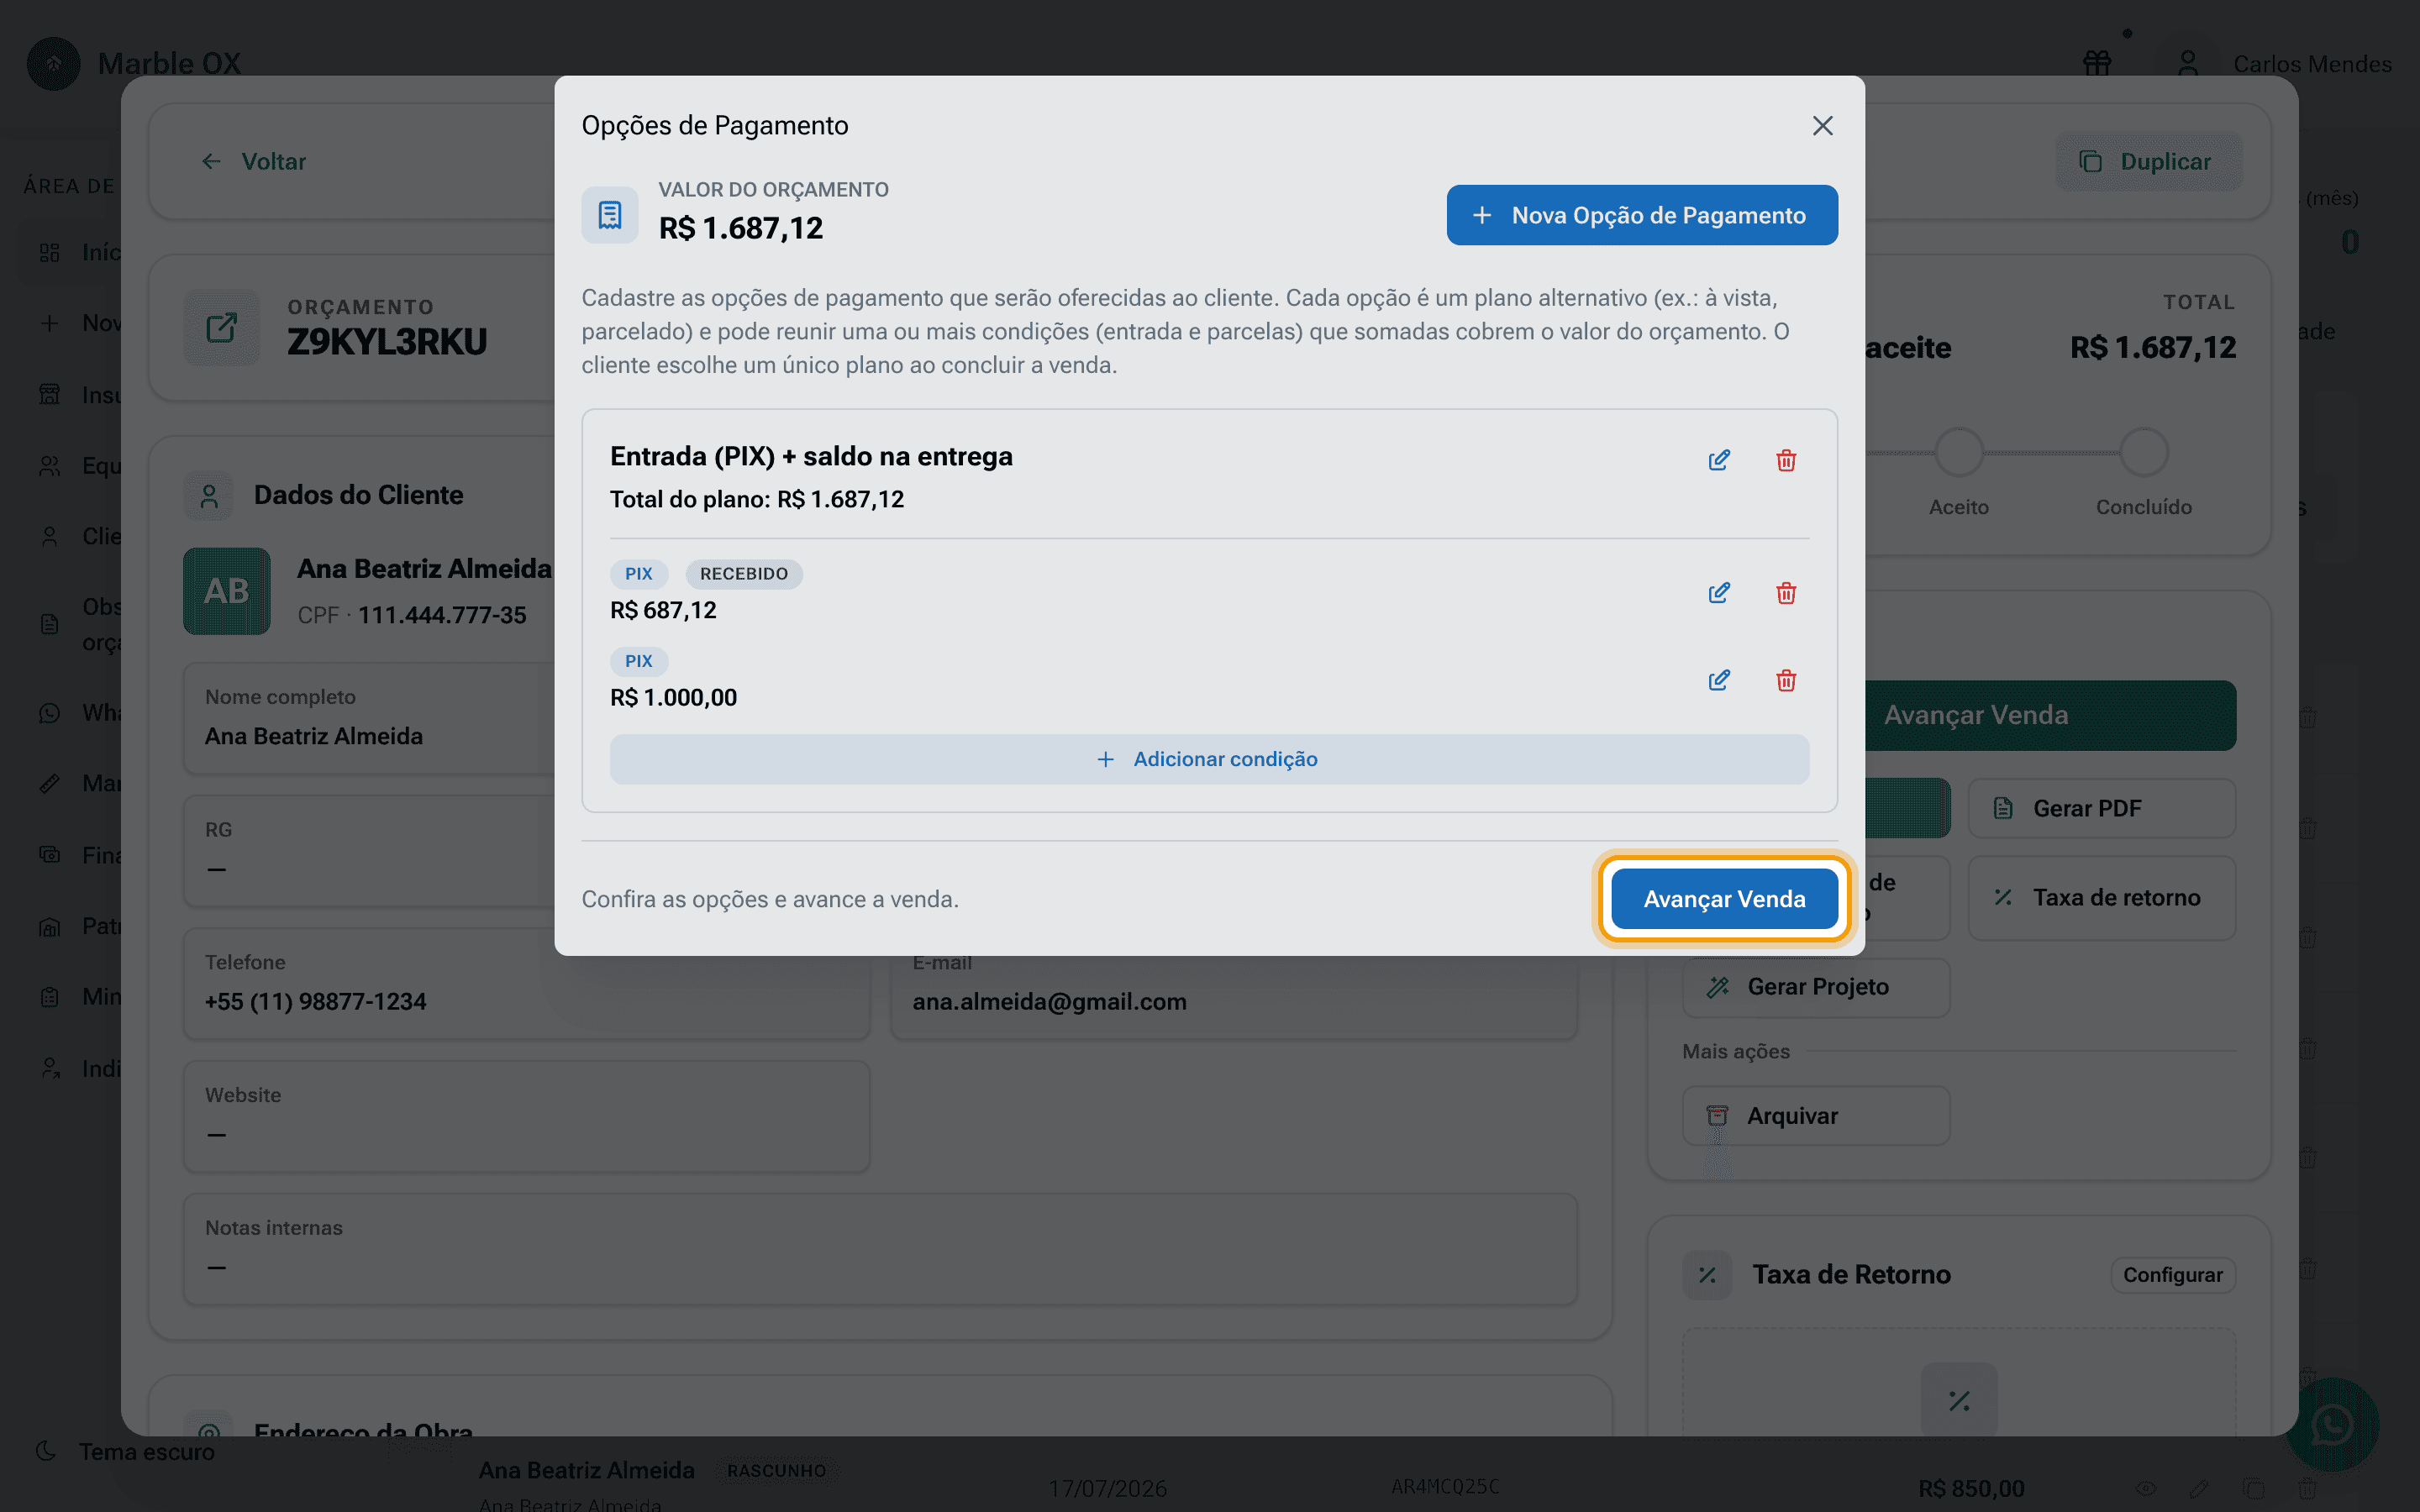
Task: Open the sidebar money icon beside 'Fina'
Action: [50, 855]
